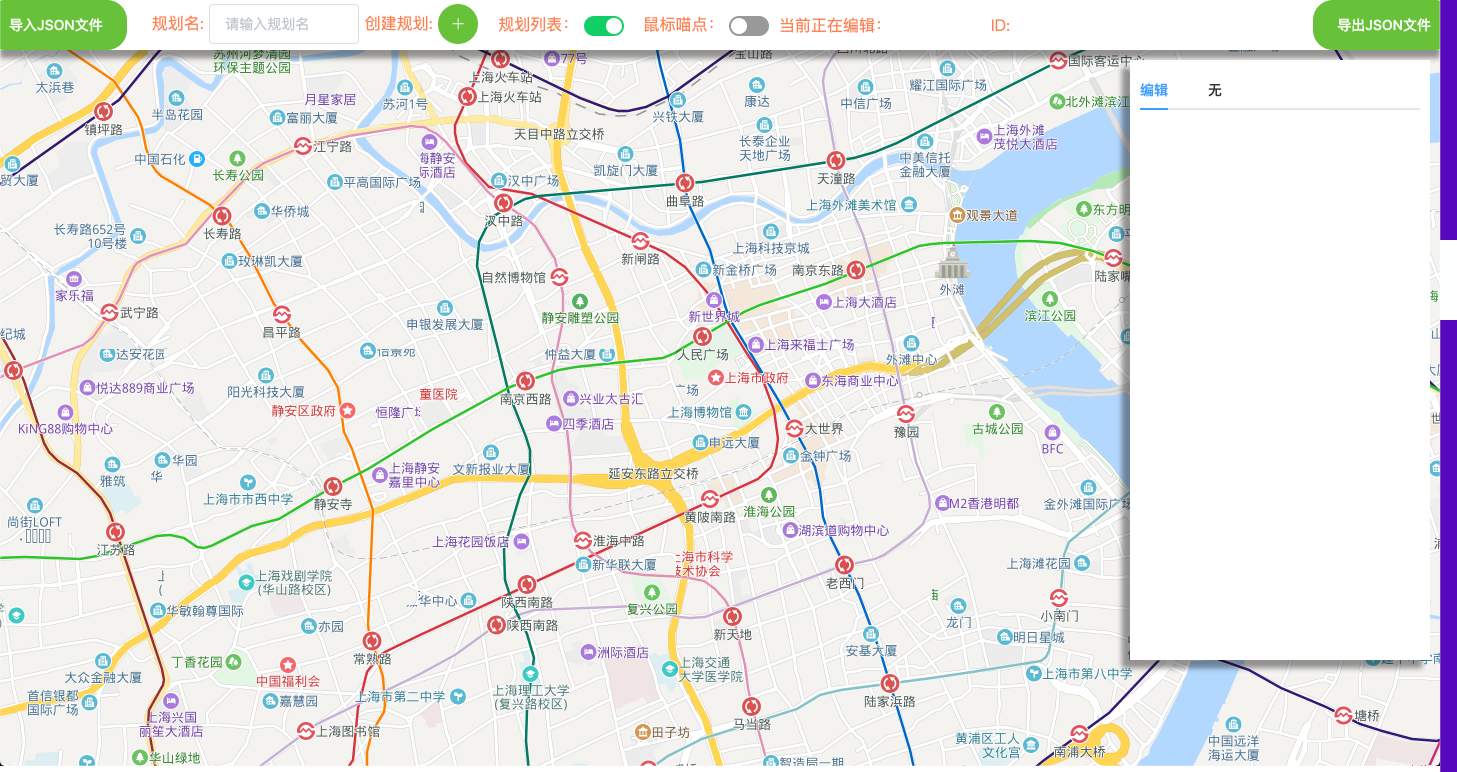
Task: Click the 江宁路 metro station icon
Action: pos(302,147)
